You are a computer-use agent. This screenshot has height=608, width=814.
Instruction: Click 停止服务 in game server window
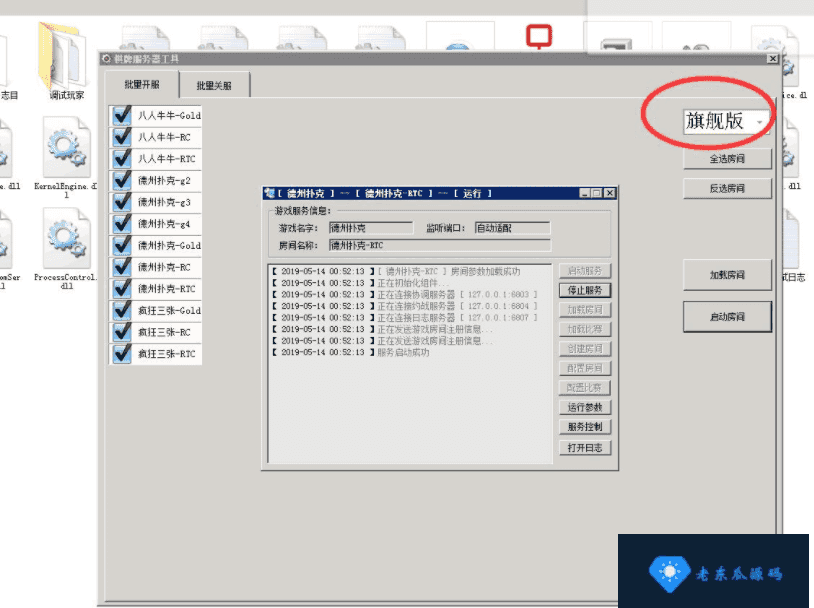pos(585,290)
